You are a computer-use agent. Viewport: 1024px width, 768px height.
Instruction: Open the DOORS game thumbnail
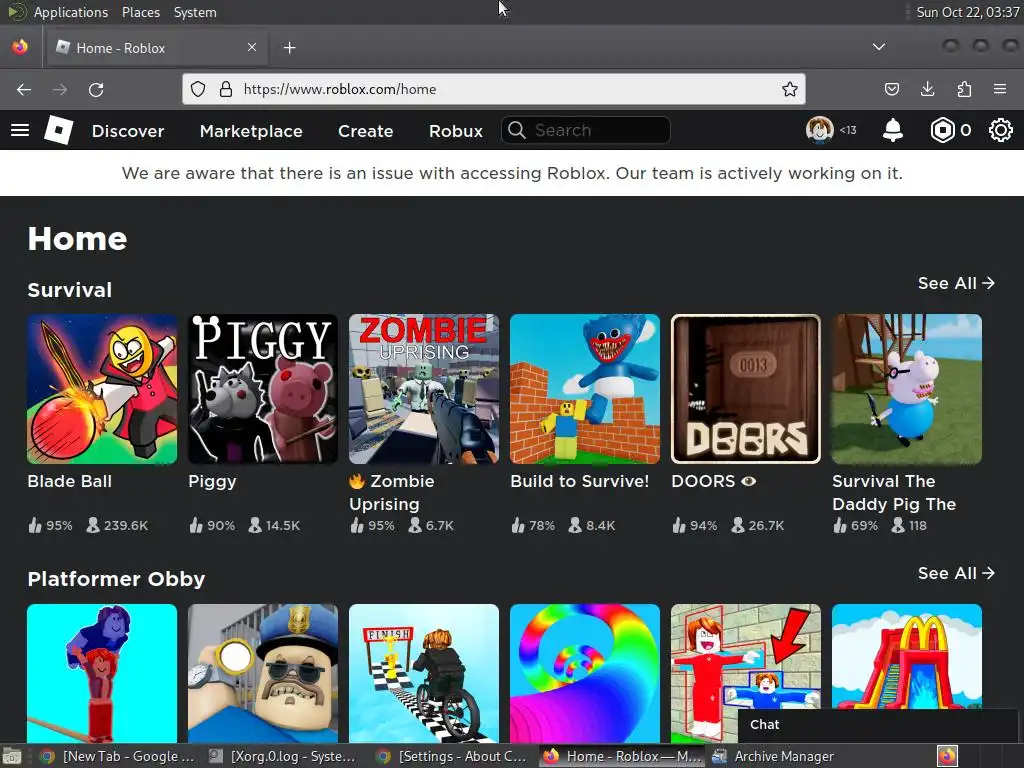(746, 389)
